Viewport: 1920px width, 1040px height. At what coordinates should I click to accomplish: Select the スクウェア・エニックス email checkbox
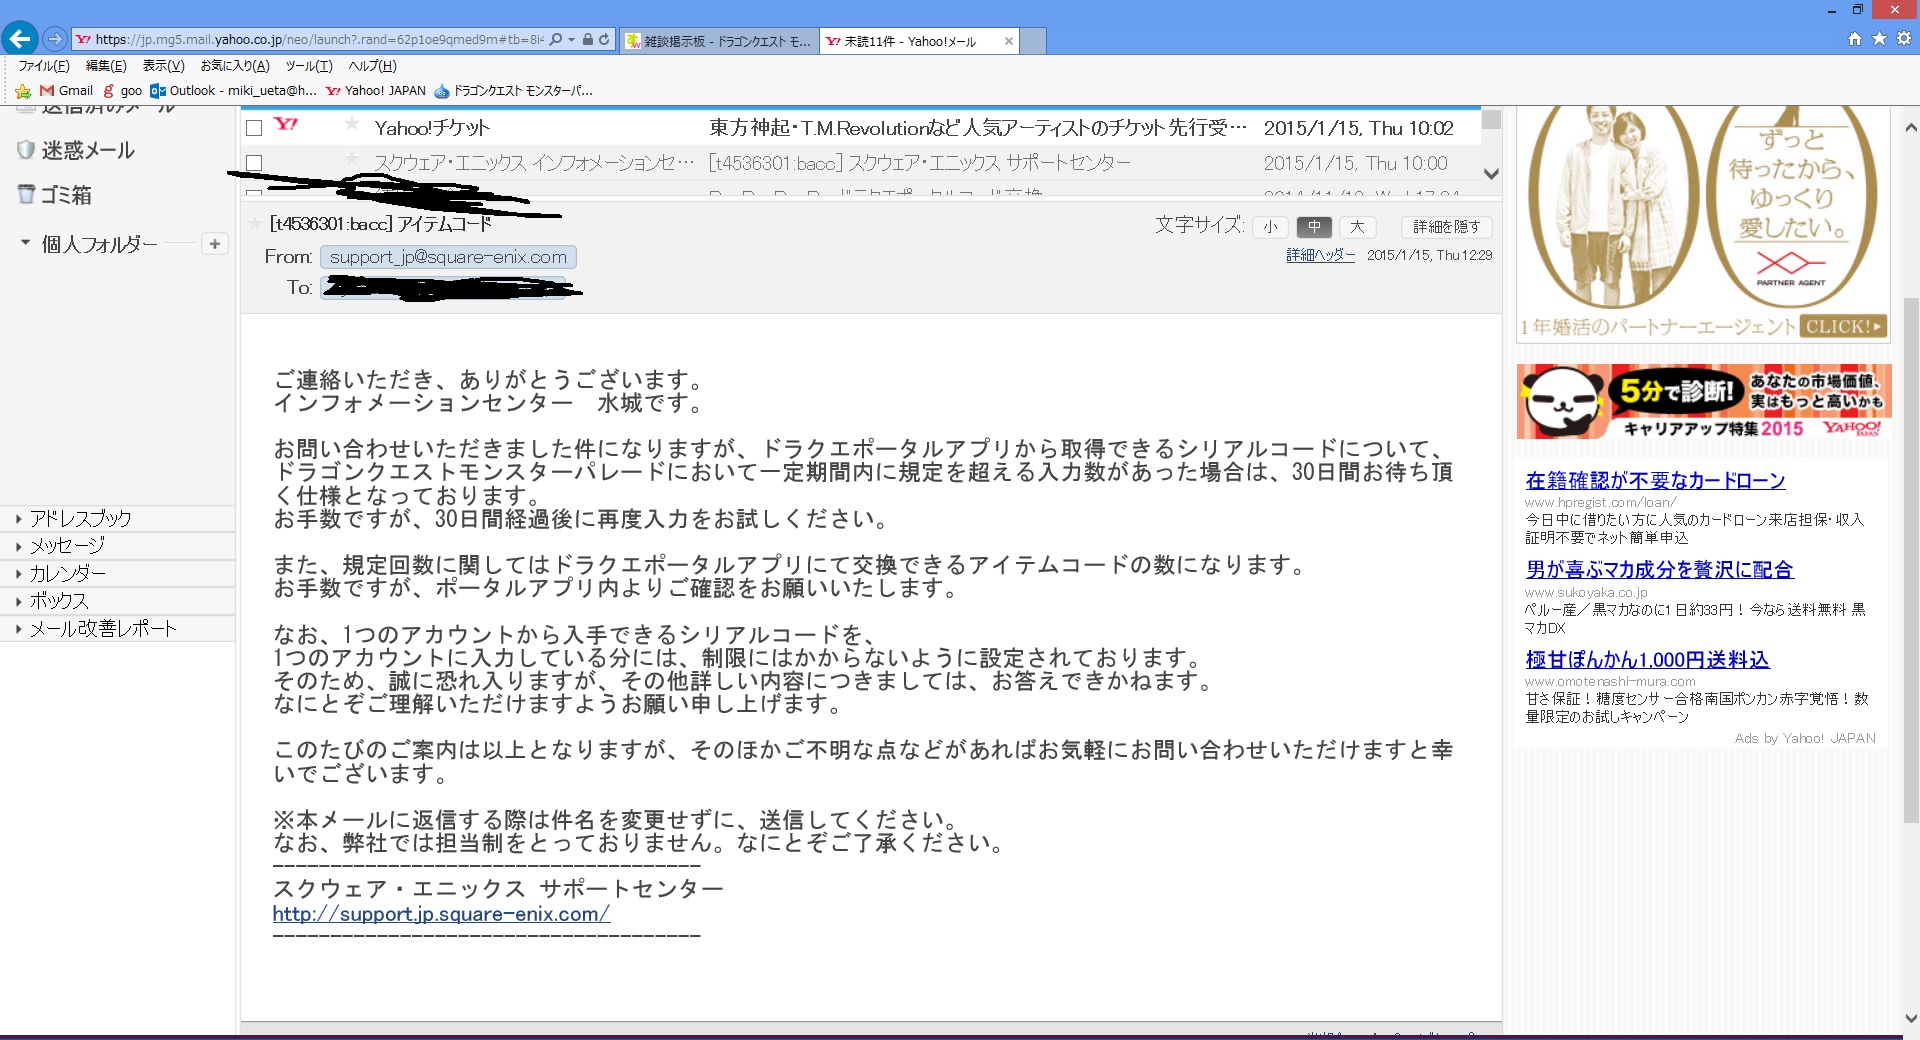pyautogui.click(x=254, y=162)
